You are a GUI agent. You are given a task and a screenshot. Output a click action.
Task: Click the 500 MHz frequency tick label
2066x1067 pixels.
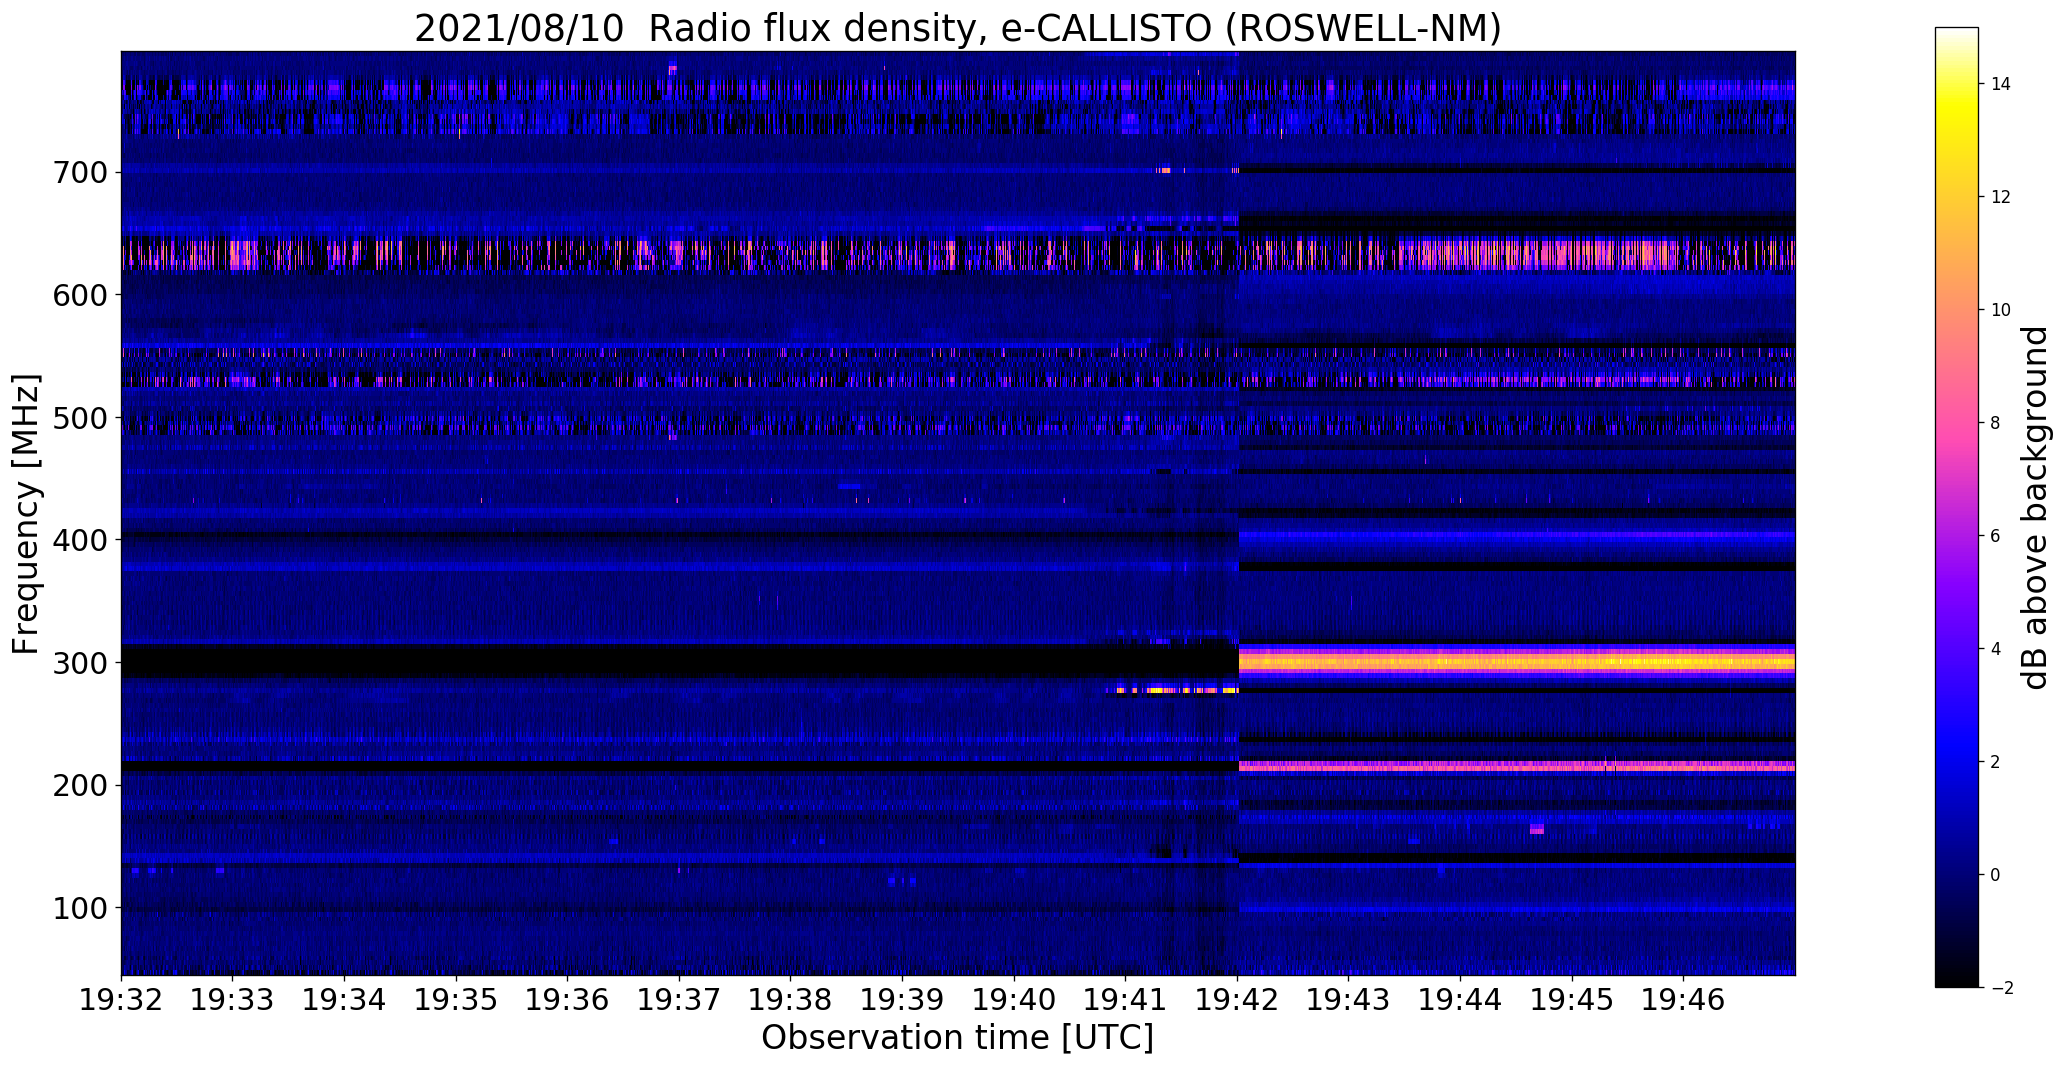79,417
